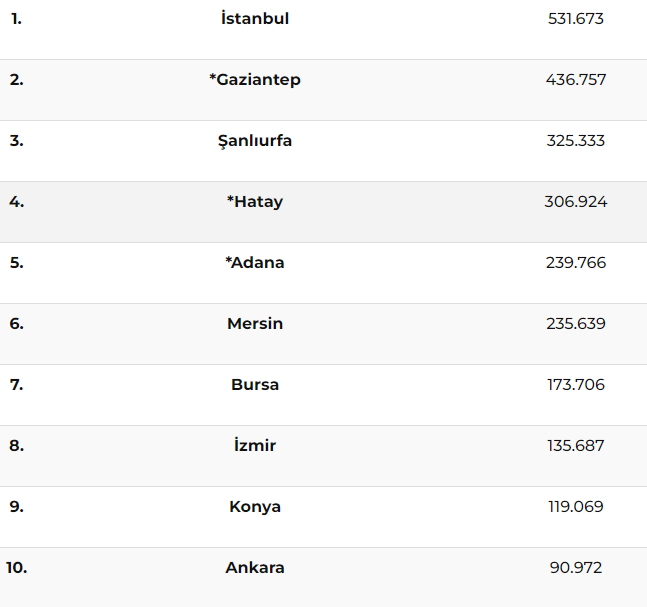
Task: Select the value 531.673 for İstanbul
Action: point(576,19)
